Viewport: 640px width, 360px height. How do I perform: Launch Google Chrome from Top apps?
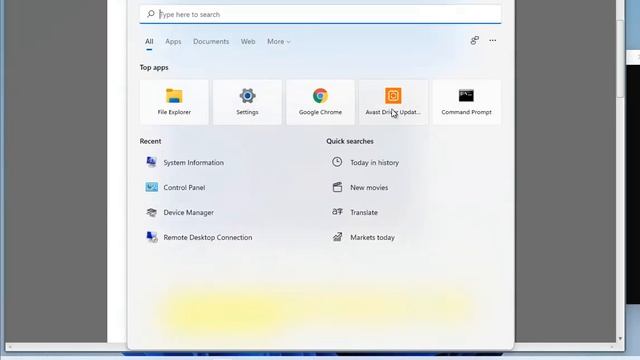320,102
